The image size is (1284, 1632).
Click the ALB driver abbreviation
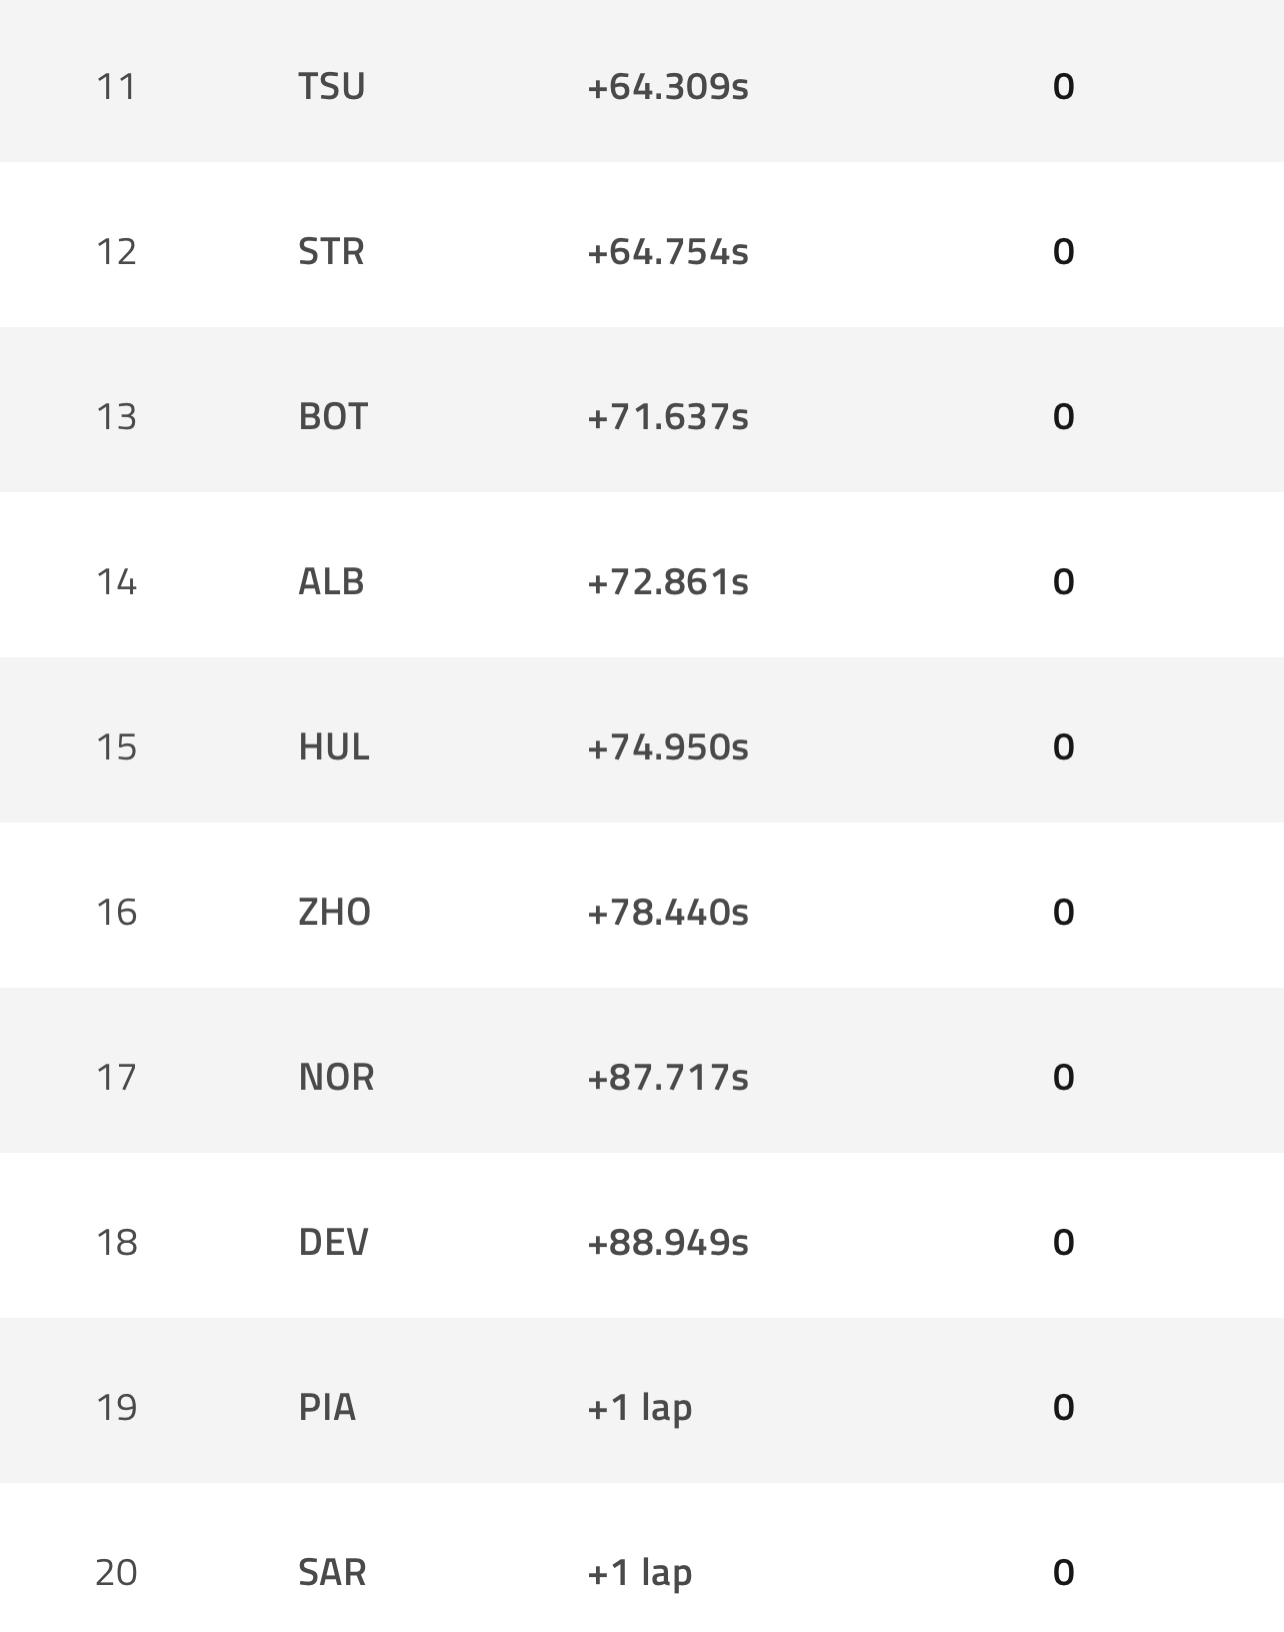(331, 582)
